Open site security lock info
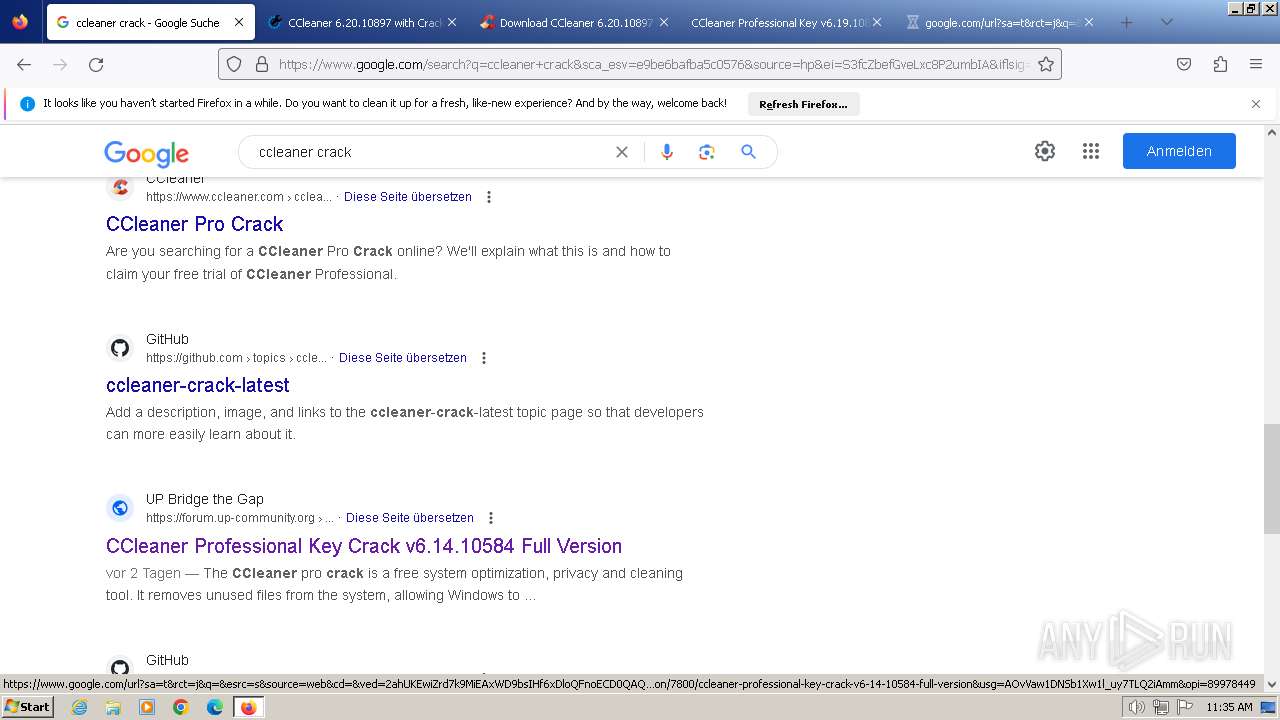Viewport: 1280px width, 720px height. click(262, 64)
